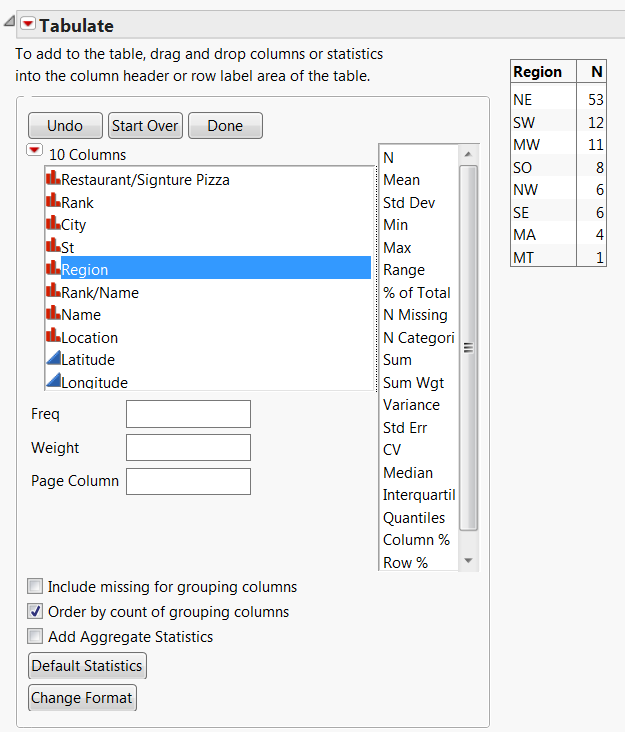Click the nominal icon next to Rank/Name
The image size is (625, 732).
point(53,292)
